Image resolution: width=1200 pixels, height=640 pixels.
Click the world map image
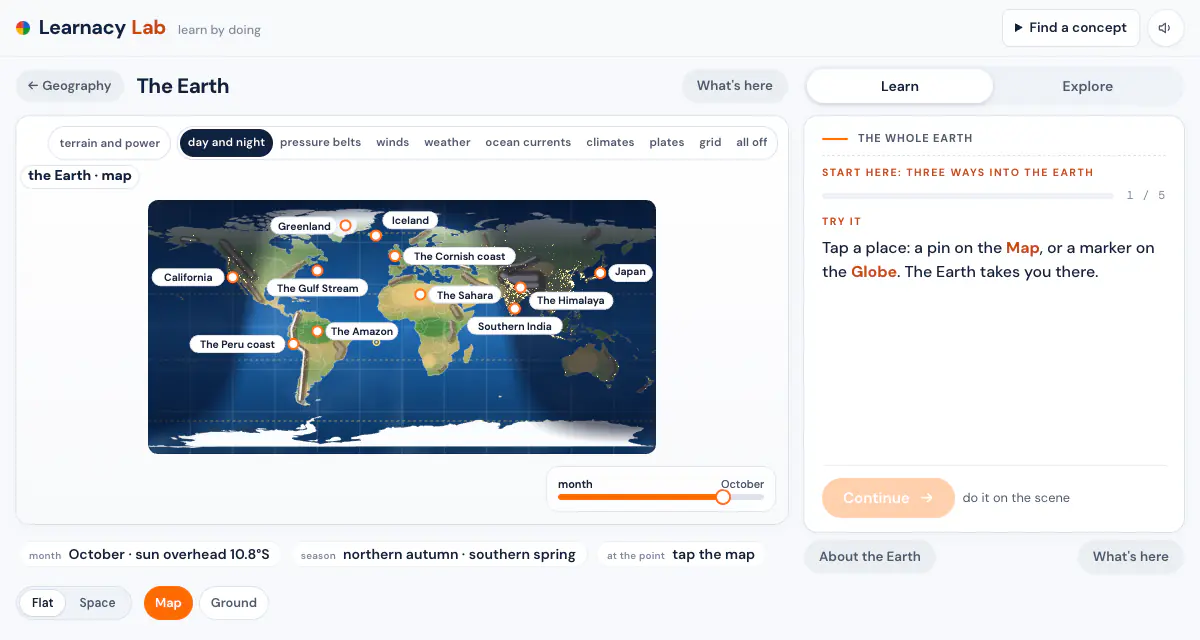(402, 327)
